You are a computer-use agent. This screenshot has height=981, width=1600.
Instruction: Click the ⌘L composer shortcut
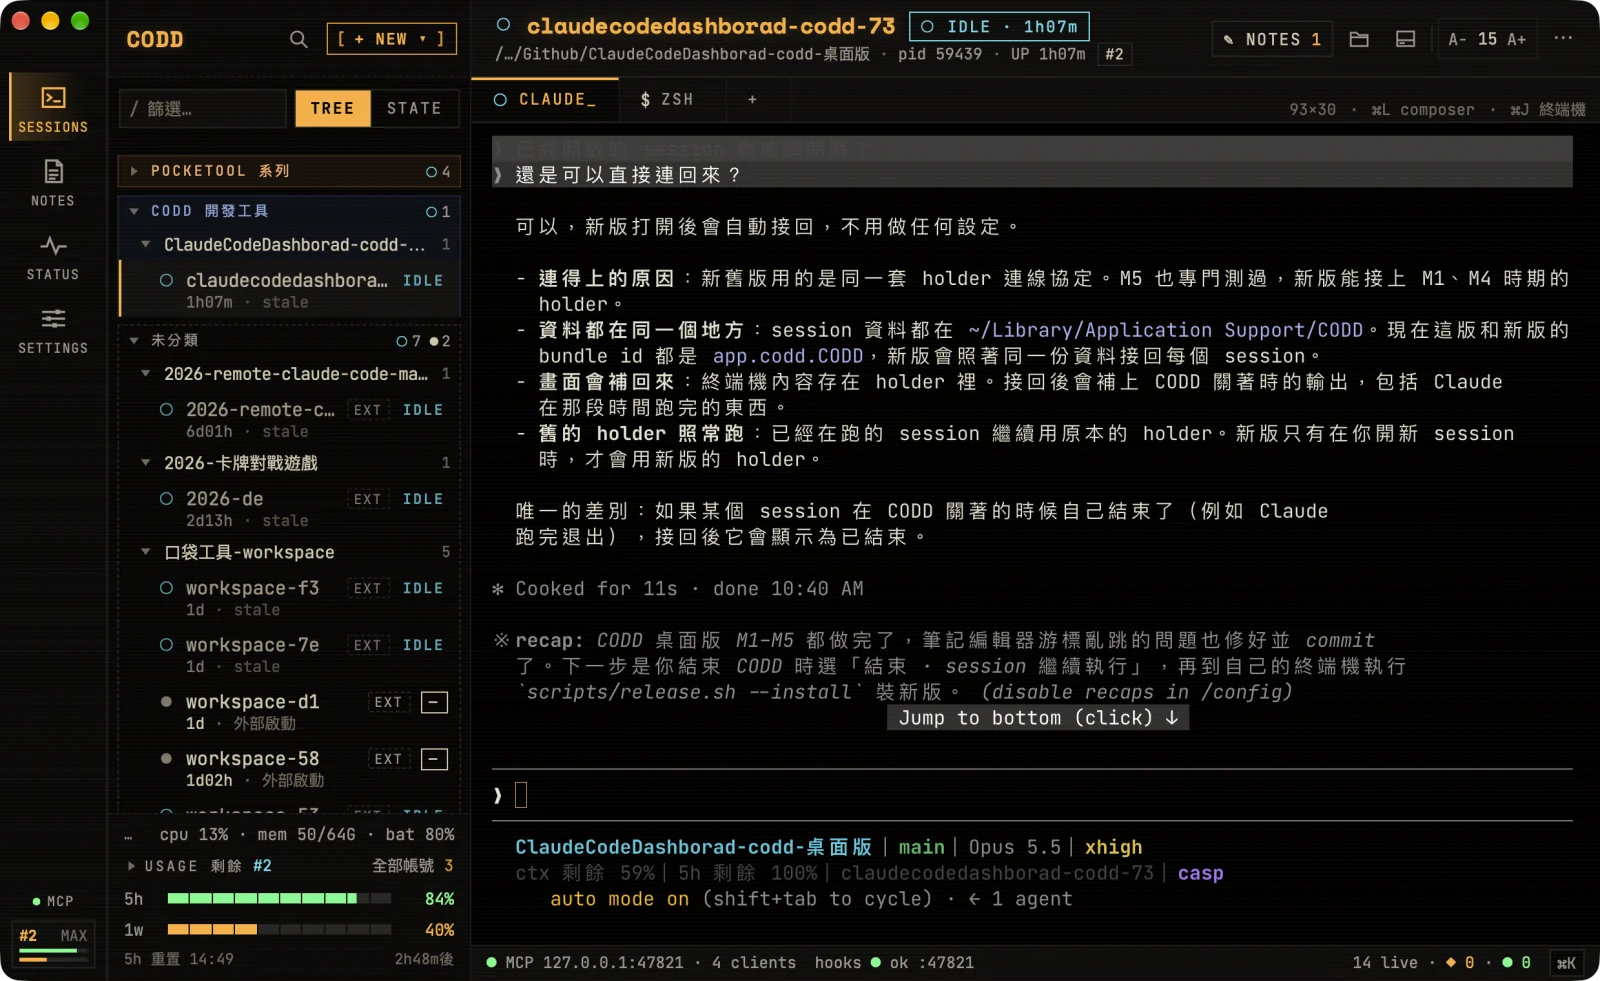point(1422,110)
